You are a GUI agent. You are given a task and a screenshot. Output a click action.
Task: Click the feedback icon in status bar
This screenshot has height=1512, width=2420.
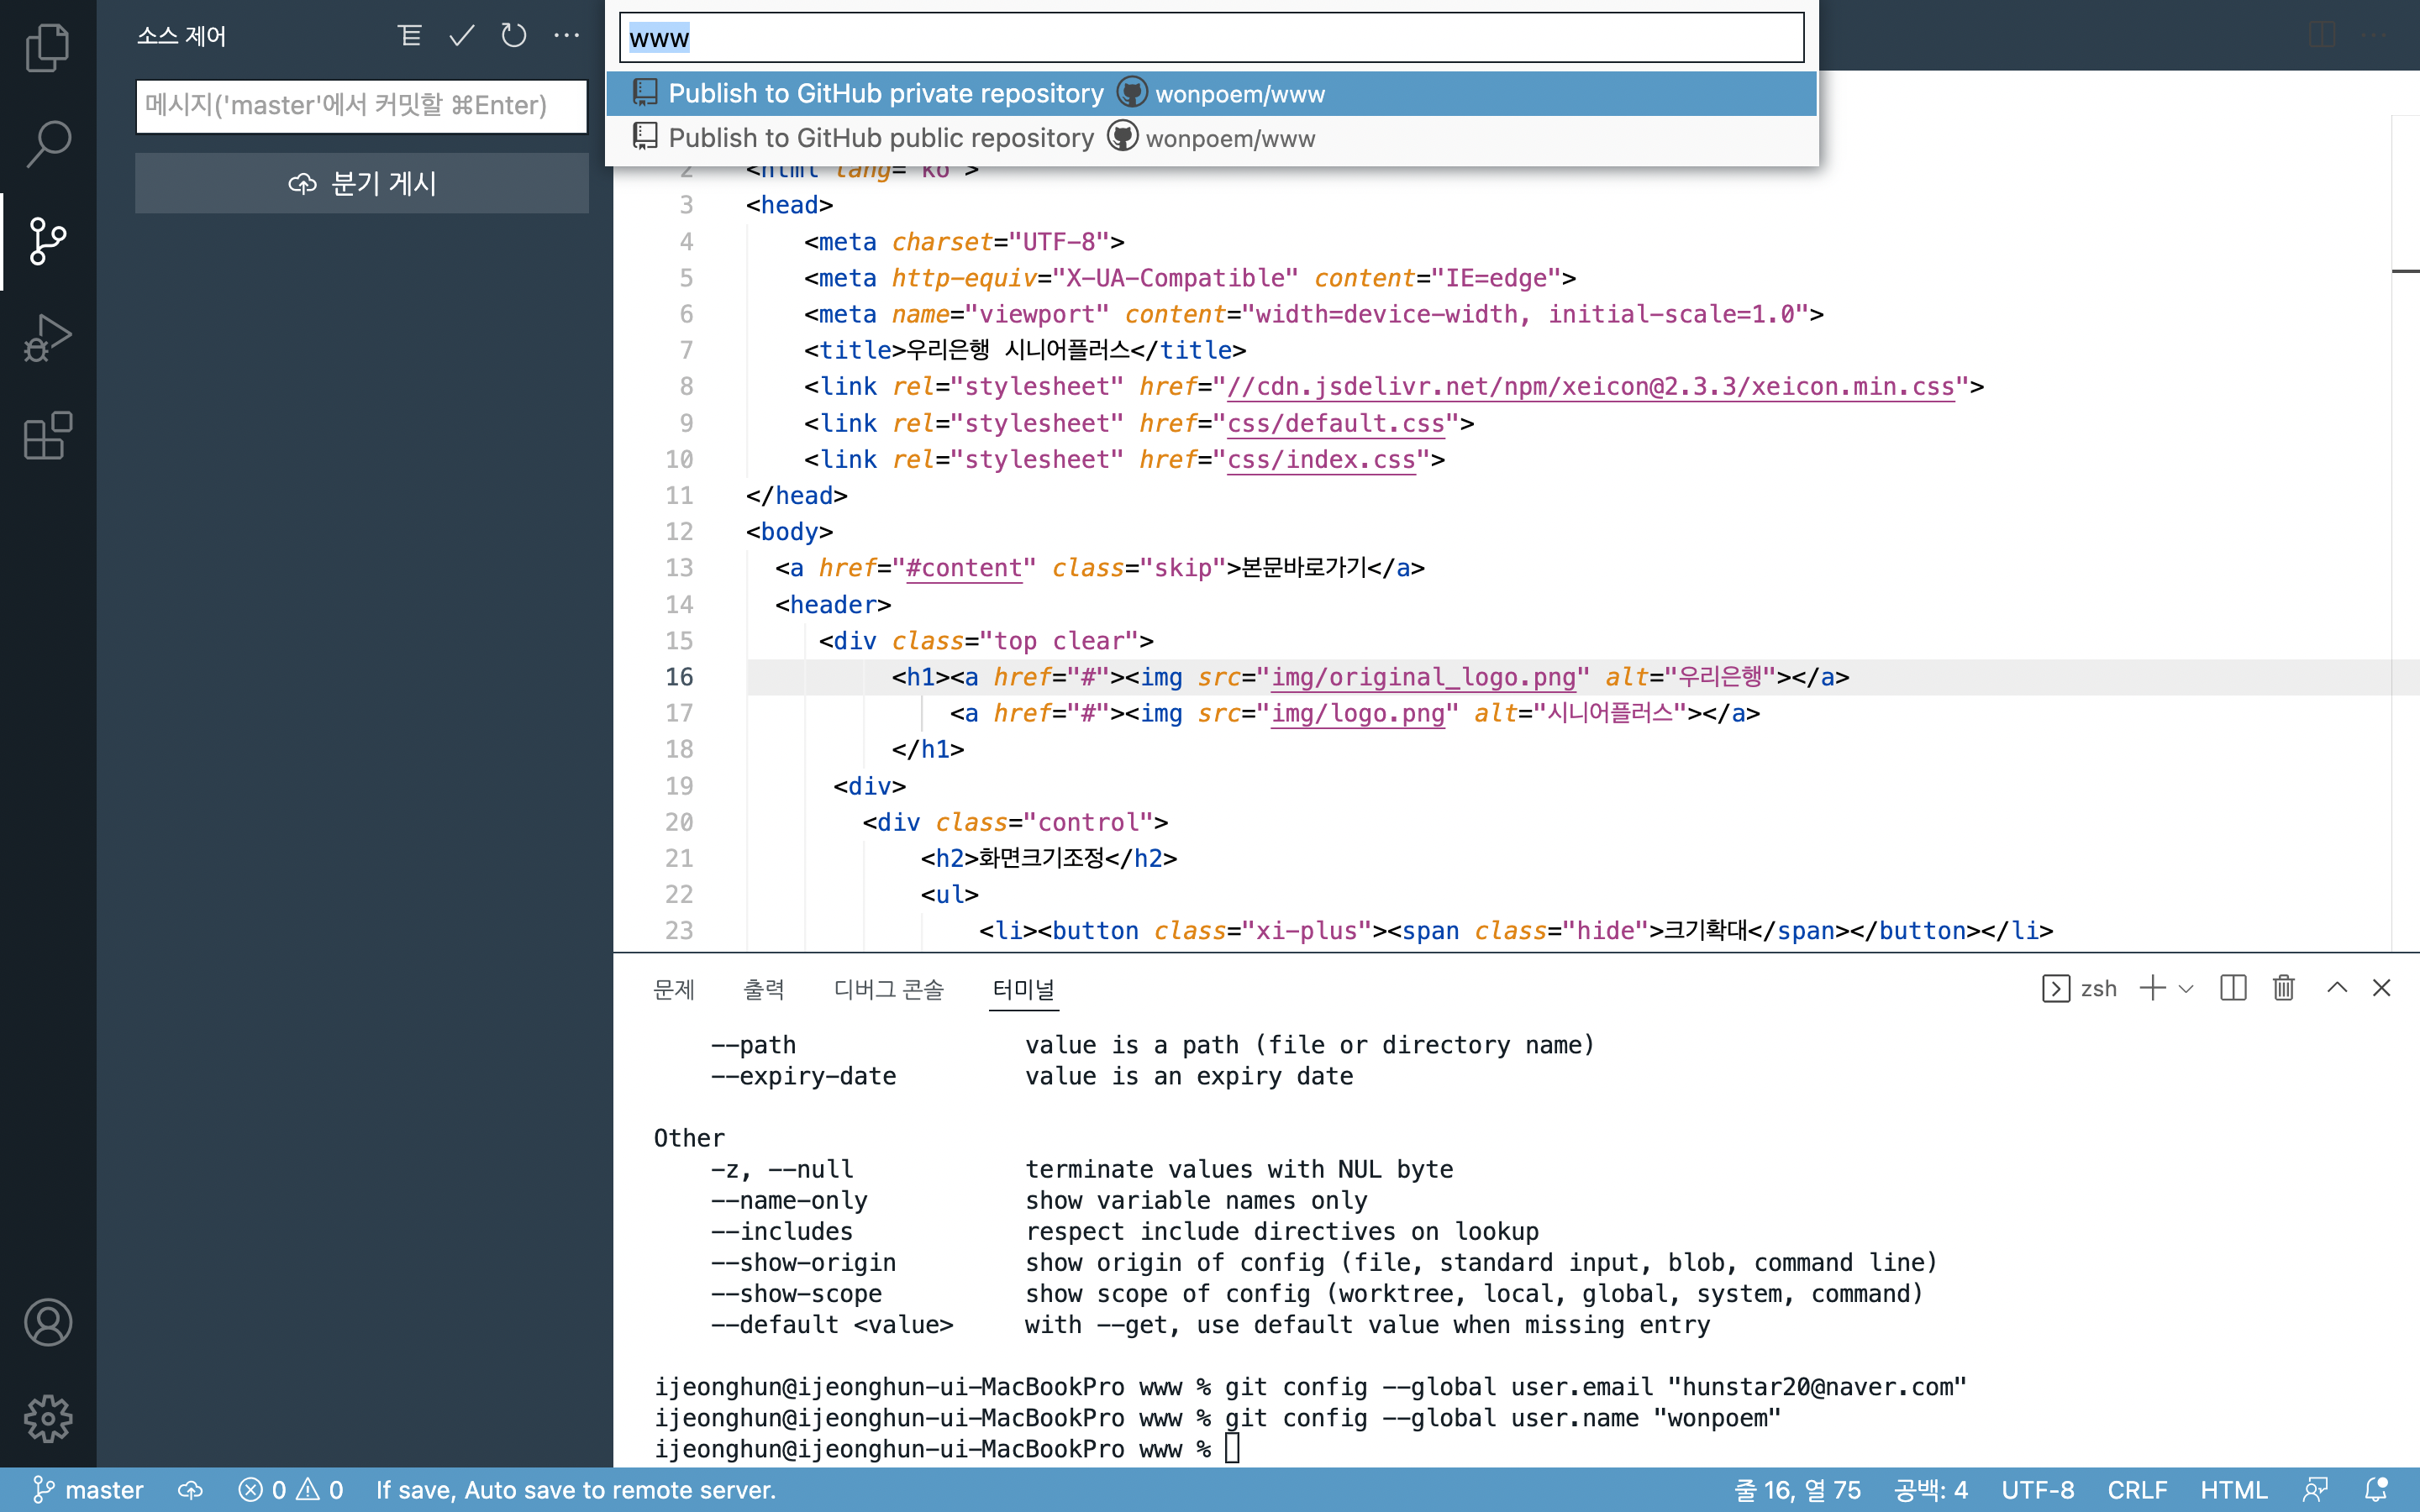coord(2316,1490)
